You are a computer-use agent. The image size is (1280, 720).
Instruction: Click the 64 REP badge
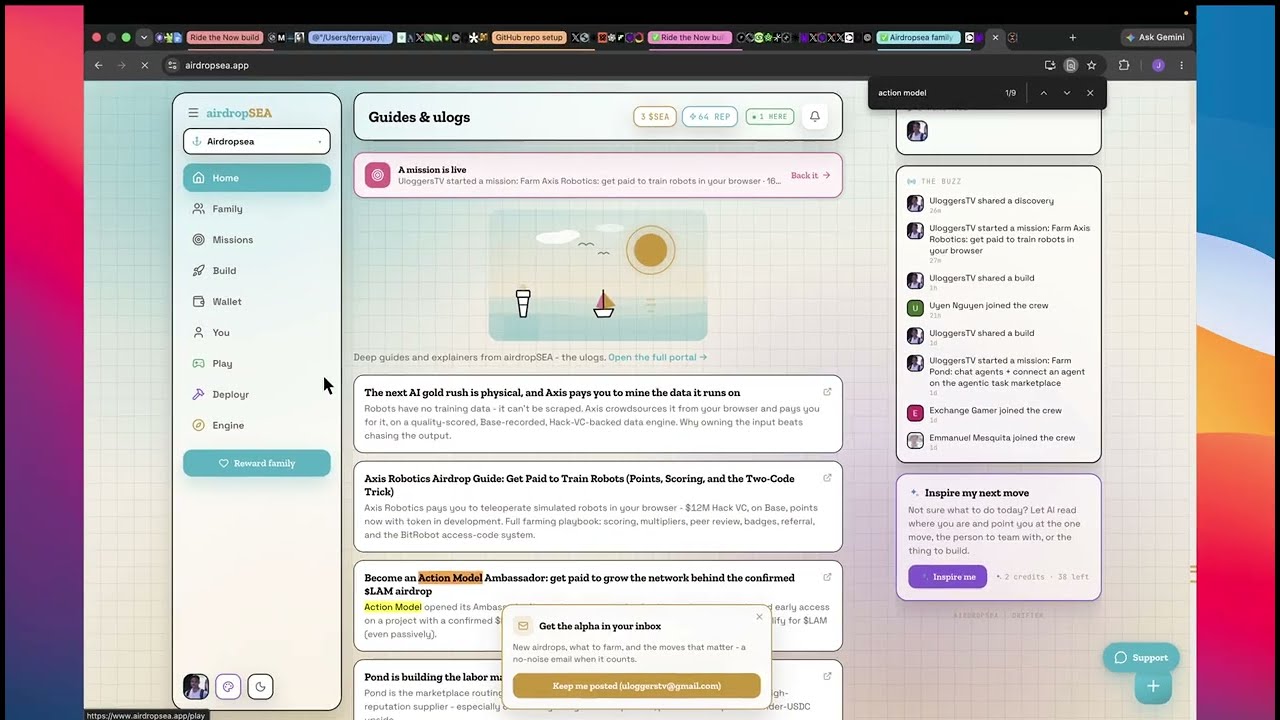(x=709, y=117)
